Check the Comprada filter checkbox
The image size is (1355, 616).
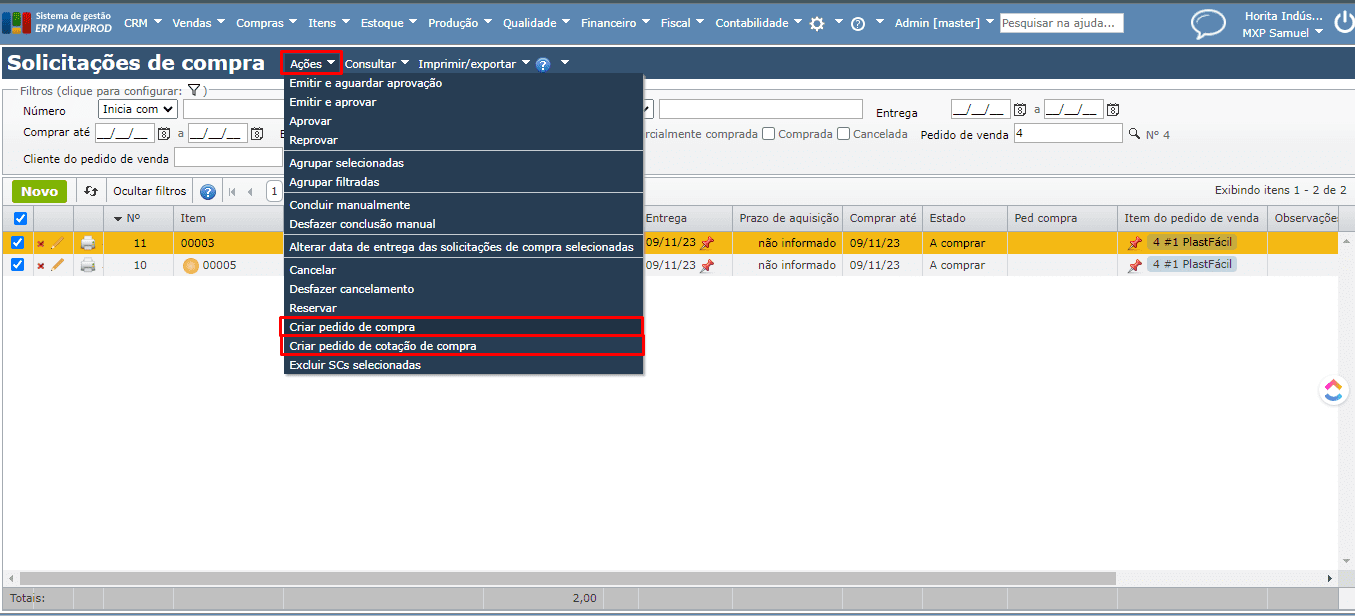tap(768, 134)
